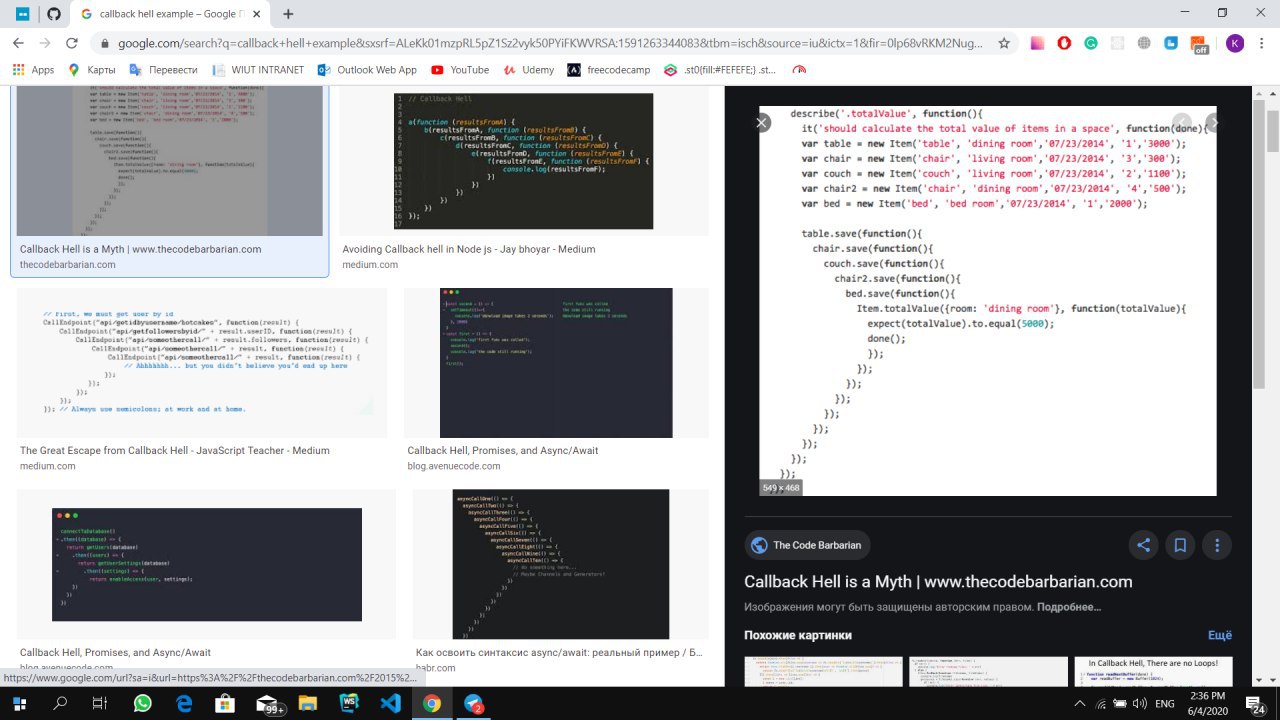Click Ещё to see more similar images

click(x=1220, y=635)
